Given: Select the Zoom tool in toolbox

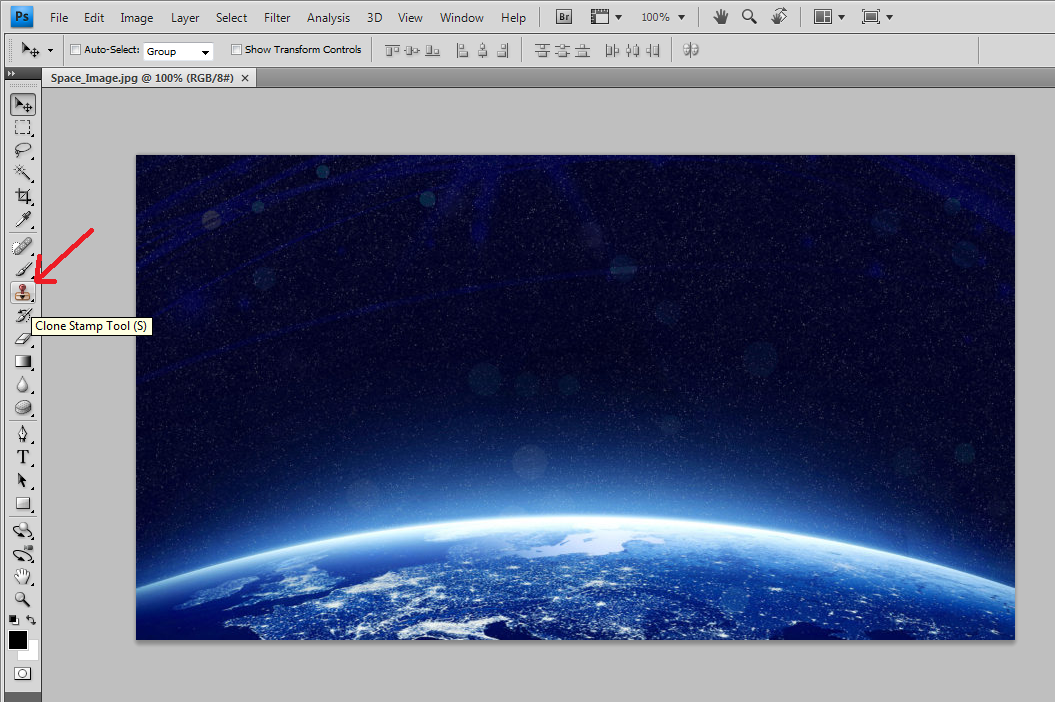Looking at the screenshot, I should click(23, 599).
